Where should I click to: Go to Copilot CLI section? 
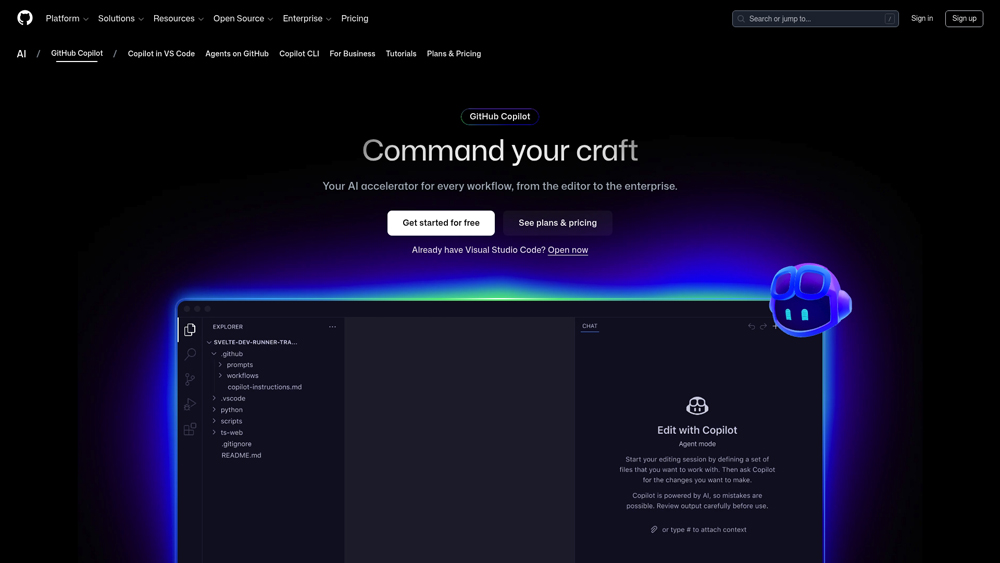[x=299, y=54]
